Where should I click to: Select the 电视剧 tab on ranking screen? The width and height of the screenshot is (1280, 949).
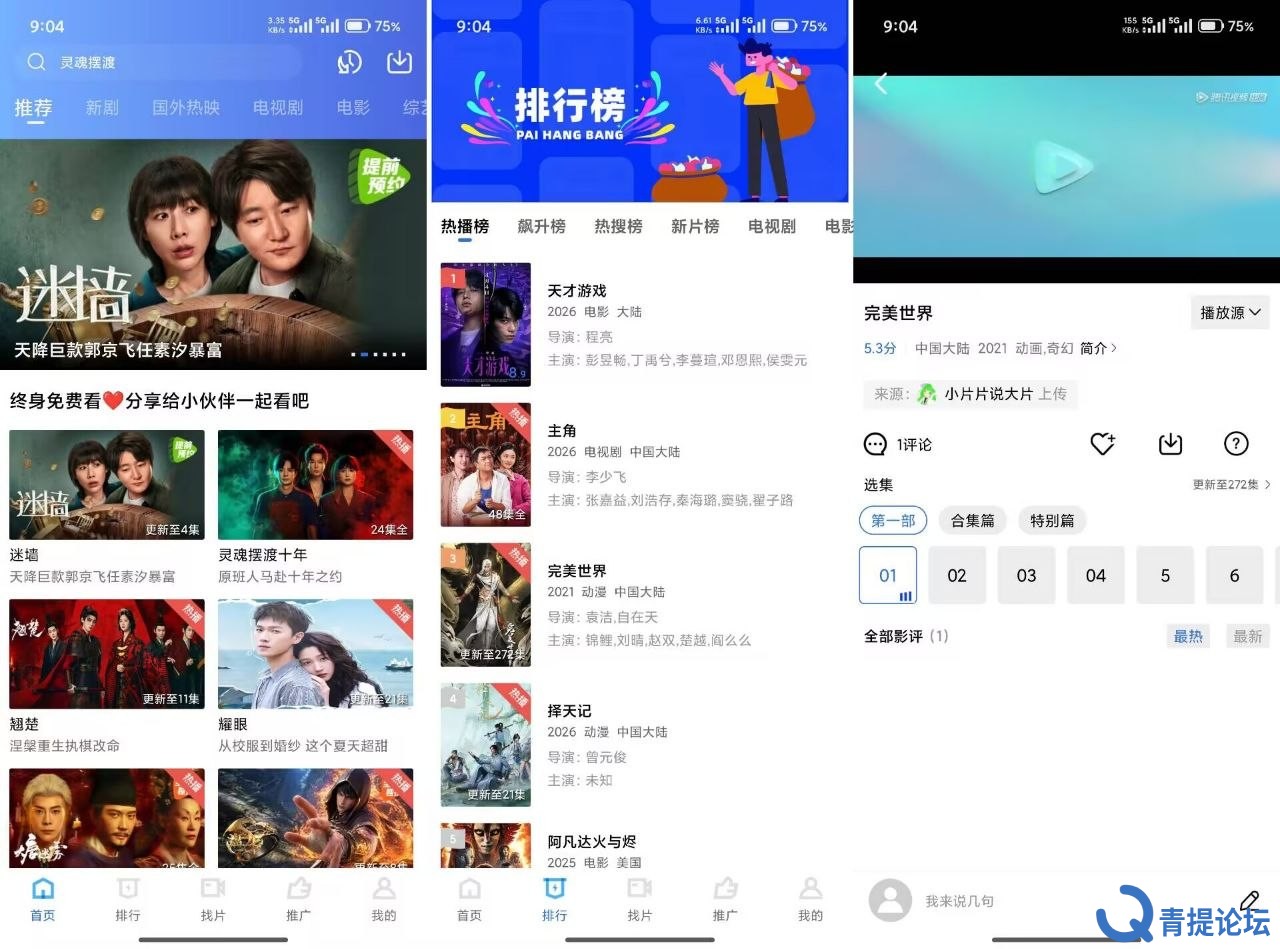pyautogui.click(x=772, y=227)
